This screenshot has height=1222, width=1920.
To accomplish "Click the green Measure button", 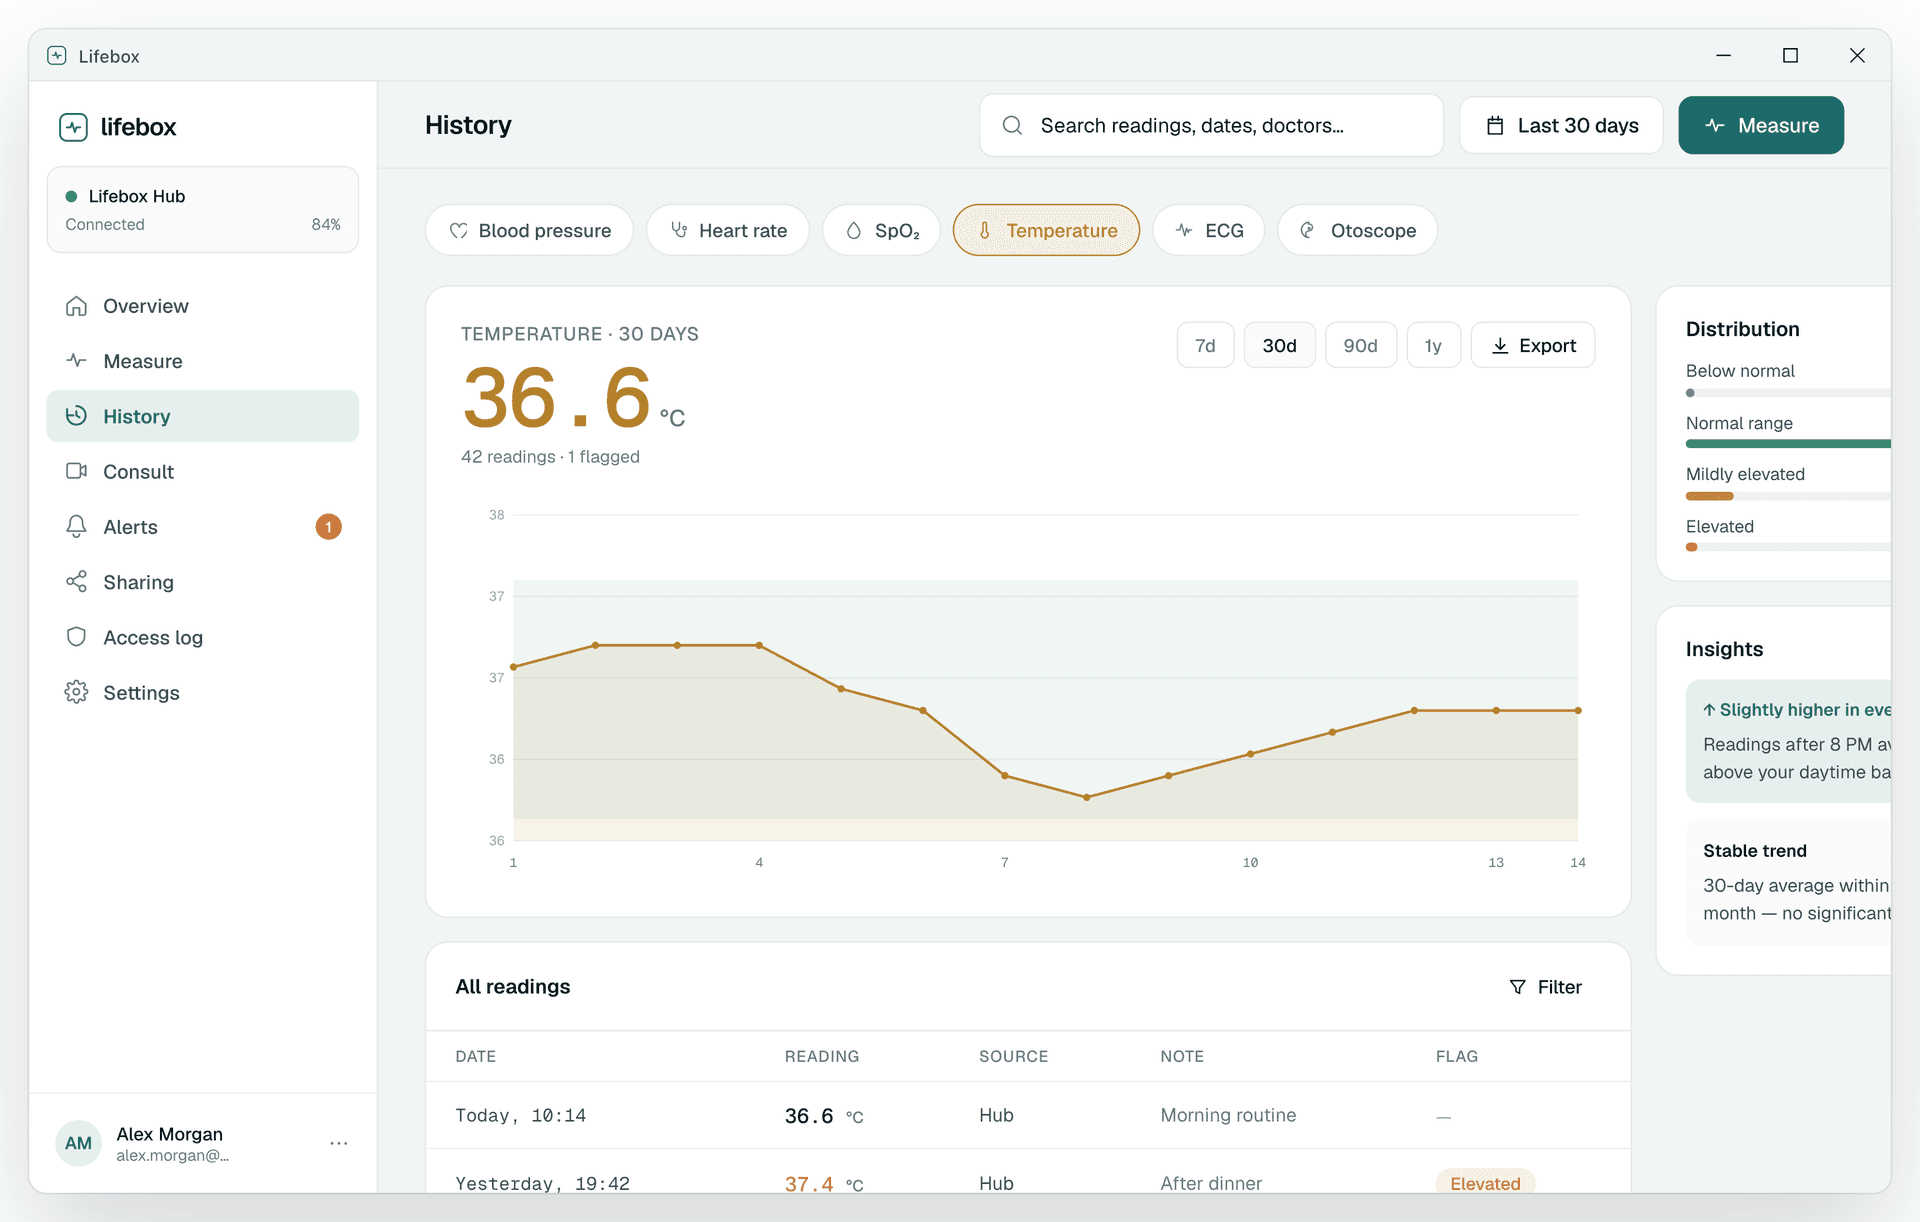I will pos(1761,125).
